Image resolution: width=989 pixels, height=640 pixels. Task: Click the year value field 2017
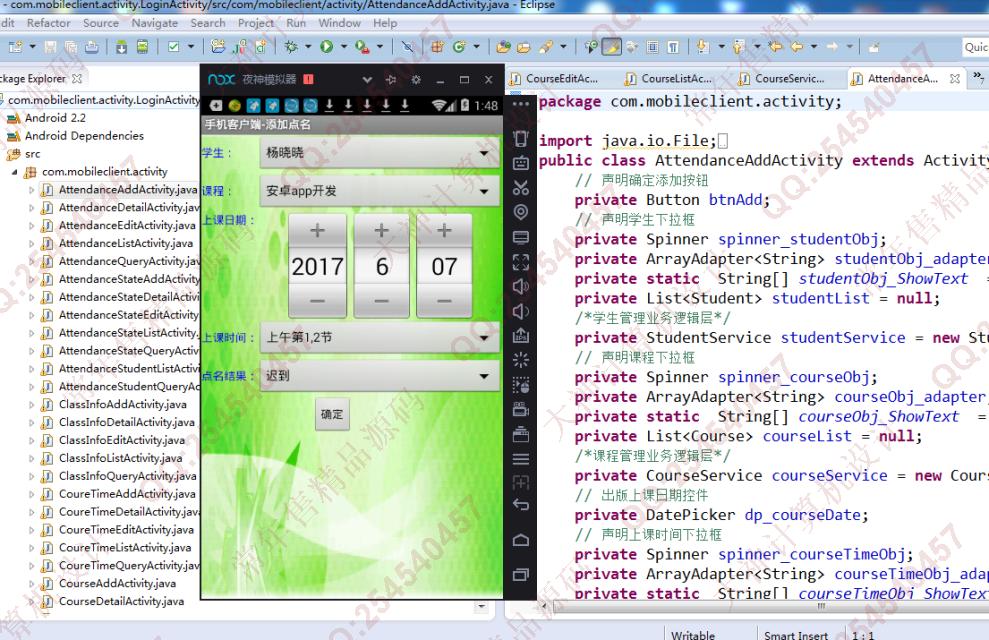click(x=317, y=267)
